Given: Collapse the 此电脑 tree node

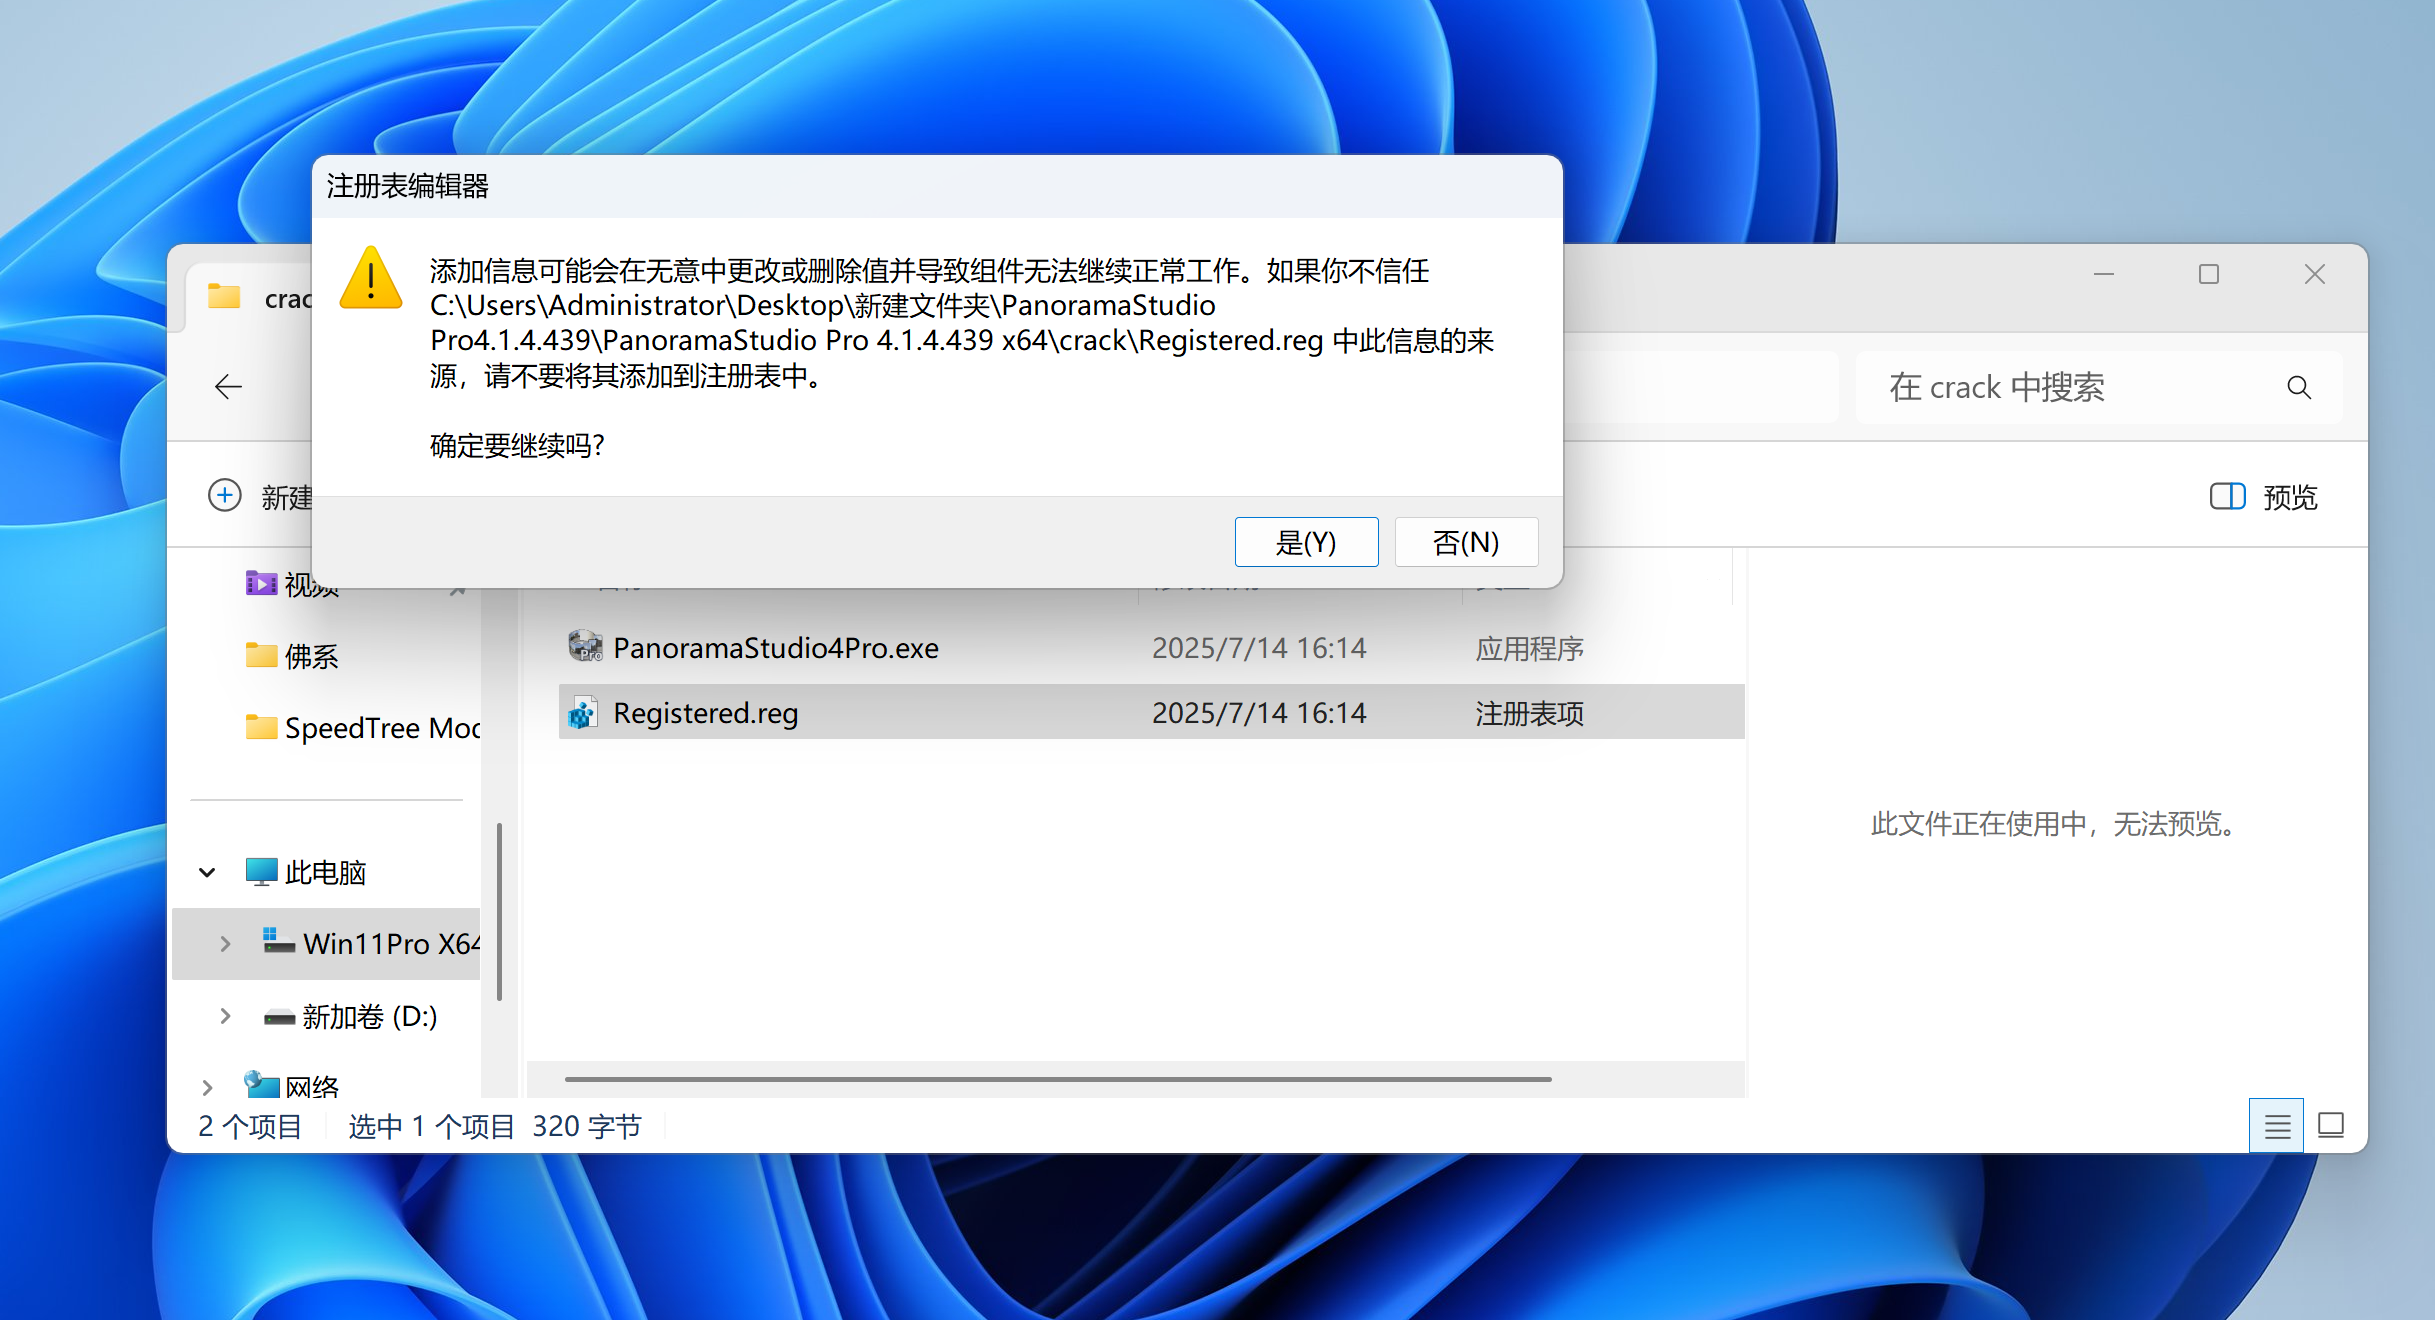Looking at the screenshot, I should (207, 872).
